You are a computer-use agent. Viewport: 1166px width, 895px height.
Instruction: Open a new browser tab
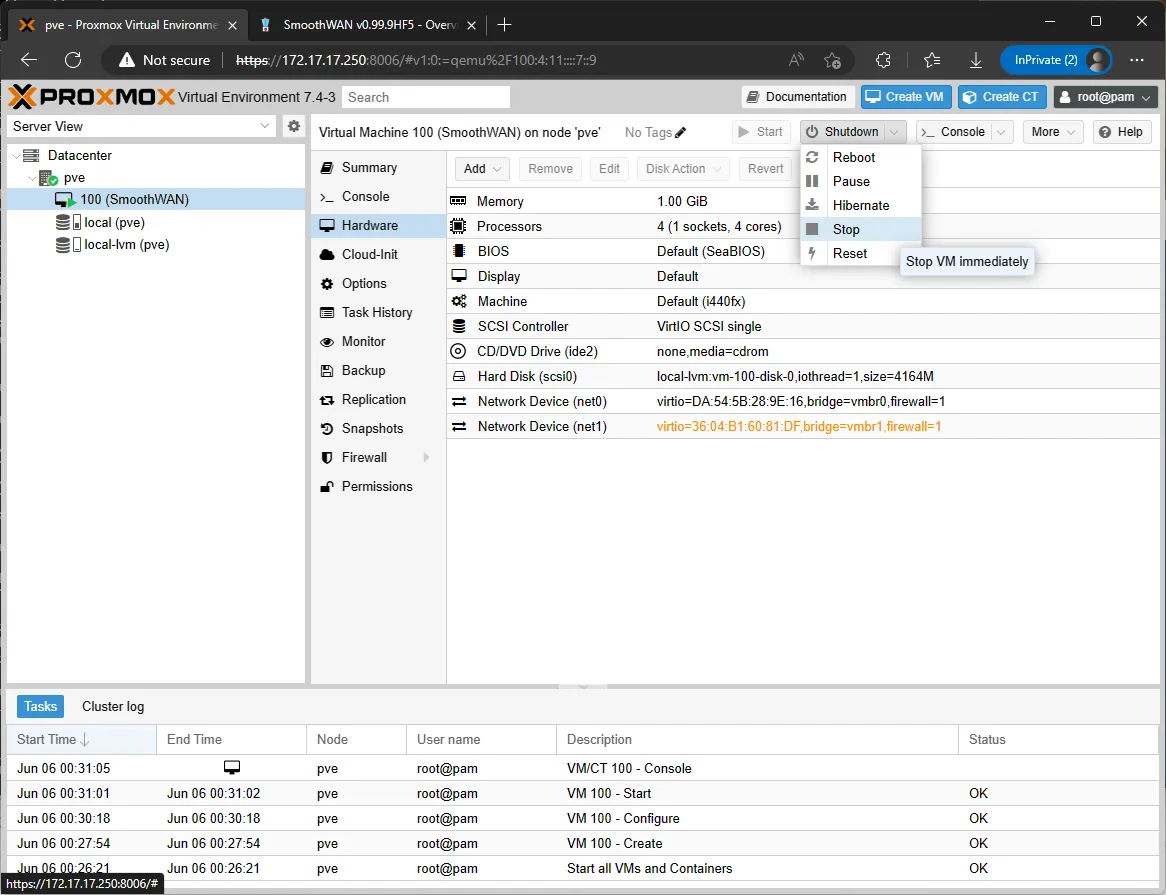(x=504, y=25)
